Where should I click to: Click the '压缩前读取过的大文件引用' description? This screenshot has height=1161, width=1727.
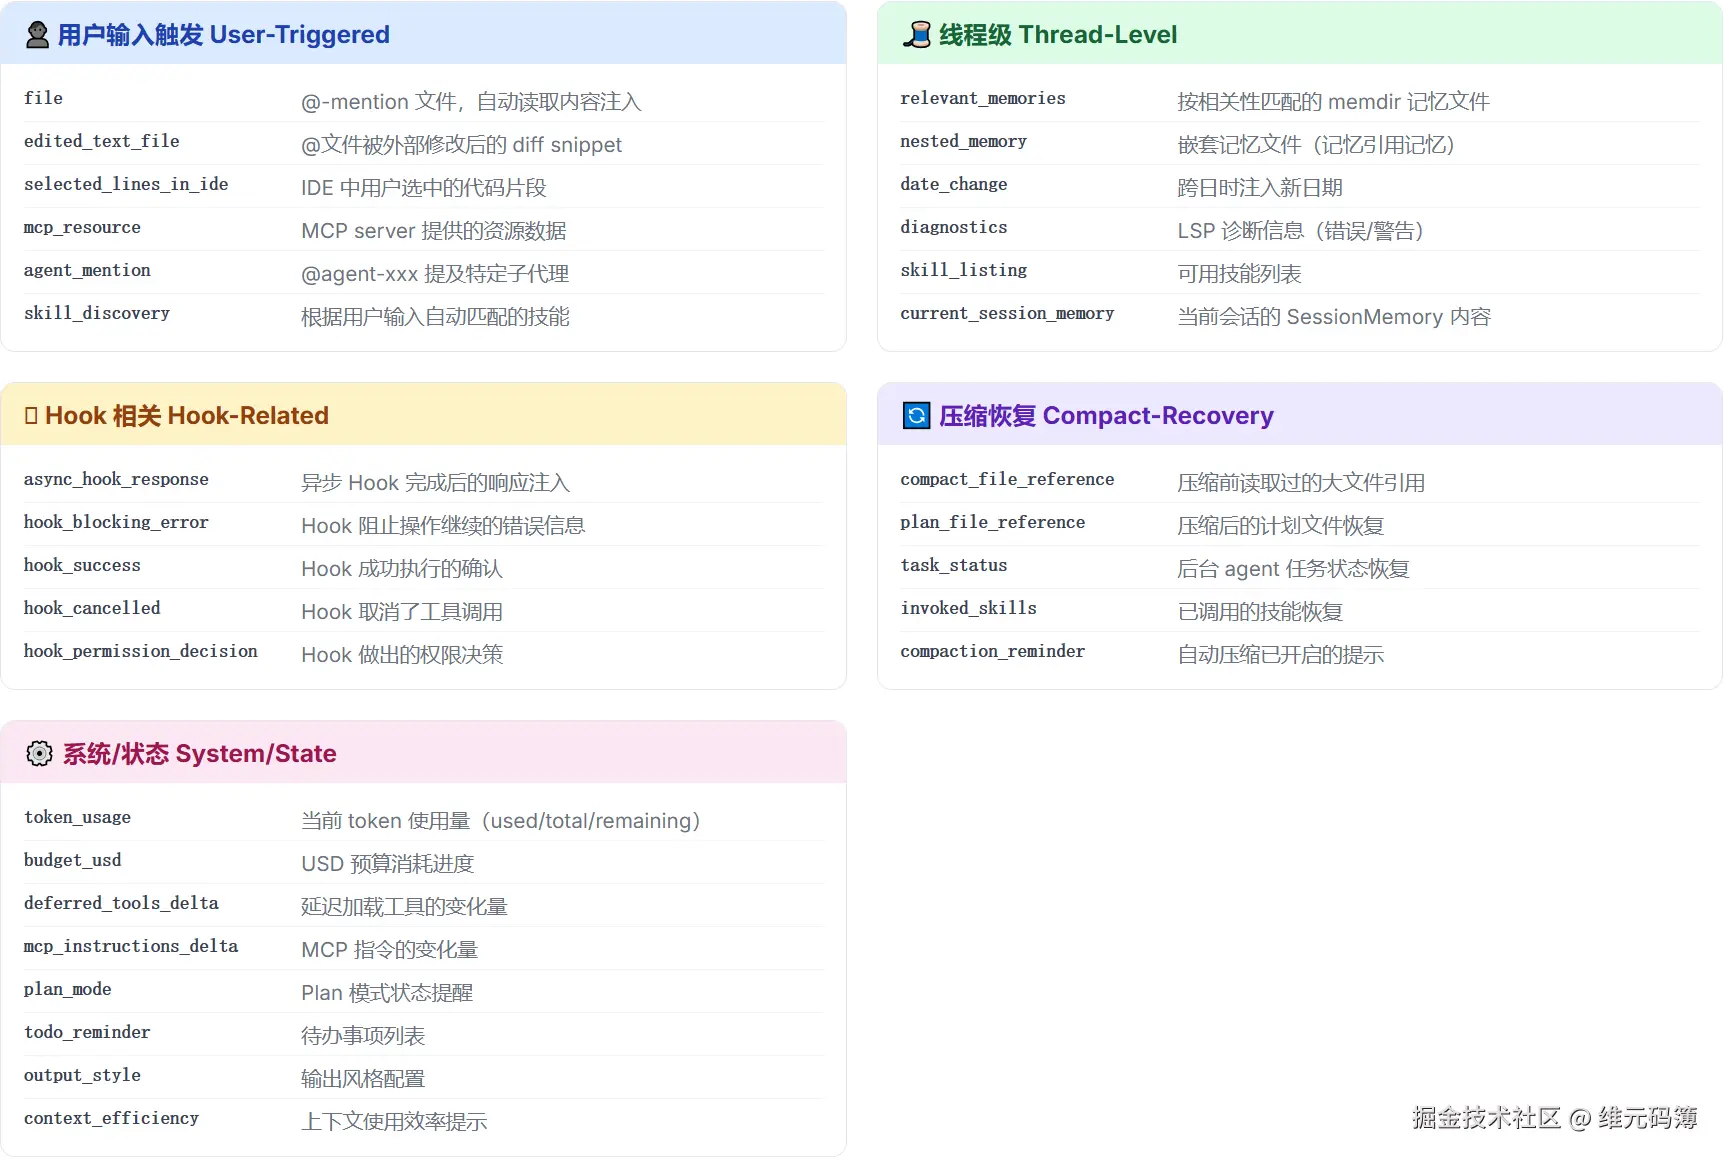pos(1301,483)
